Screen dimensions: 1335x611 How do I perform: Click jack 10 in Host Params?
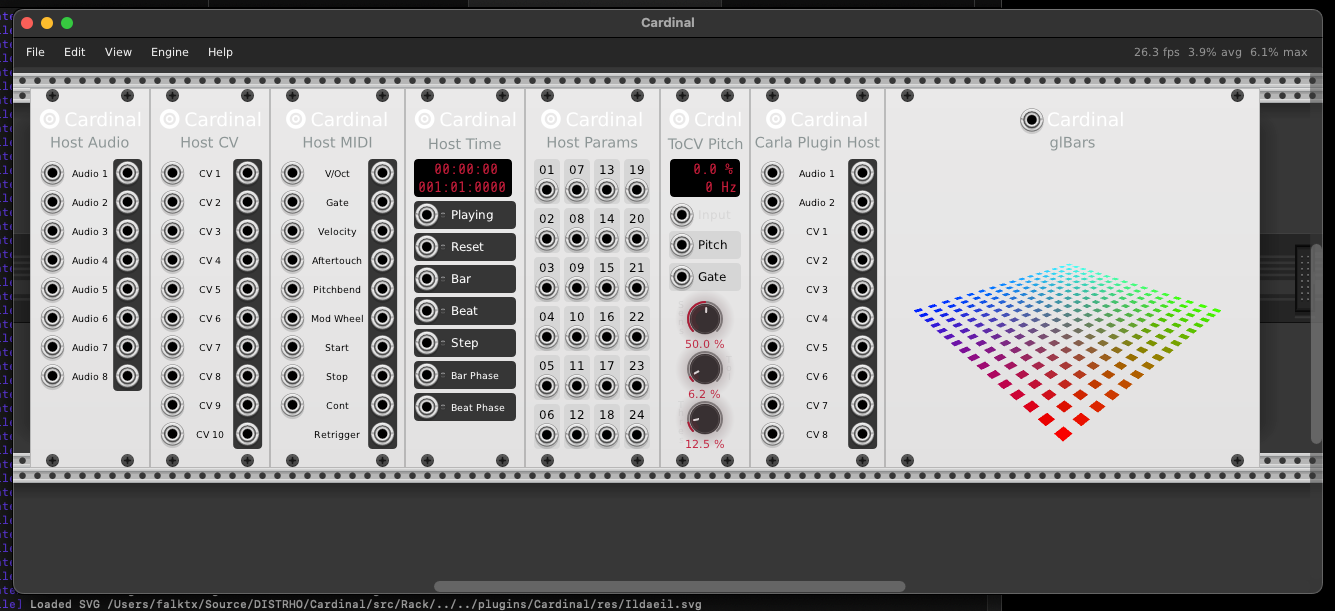pyautogui.click(x=577, y=337)
